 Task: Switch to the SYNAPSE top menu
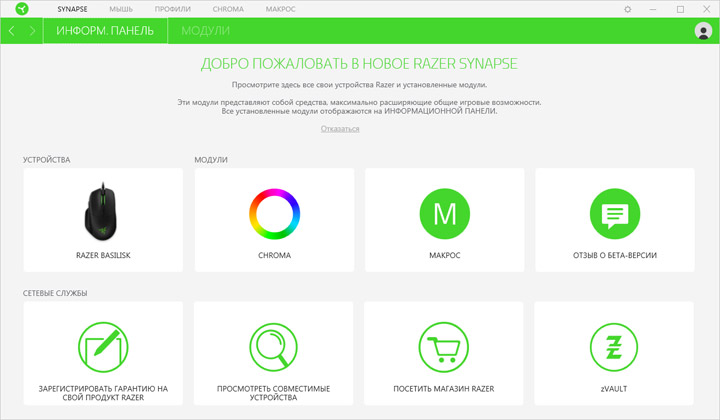pos(72,9)
